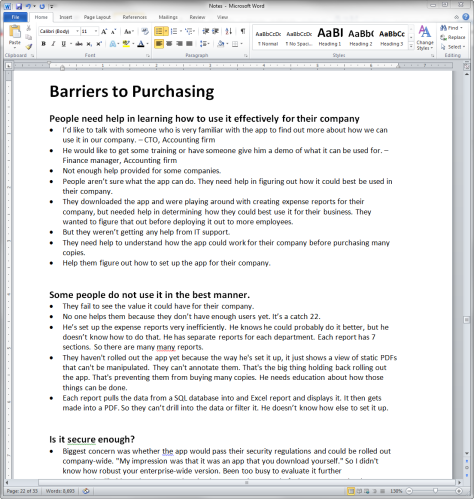The width and height of the screenshot is (474, 499).
Task: Open Replace from the Editing group
Action: pyautogui.click(x=453, y=37)
